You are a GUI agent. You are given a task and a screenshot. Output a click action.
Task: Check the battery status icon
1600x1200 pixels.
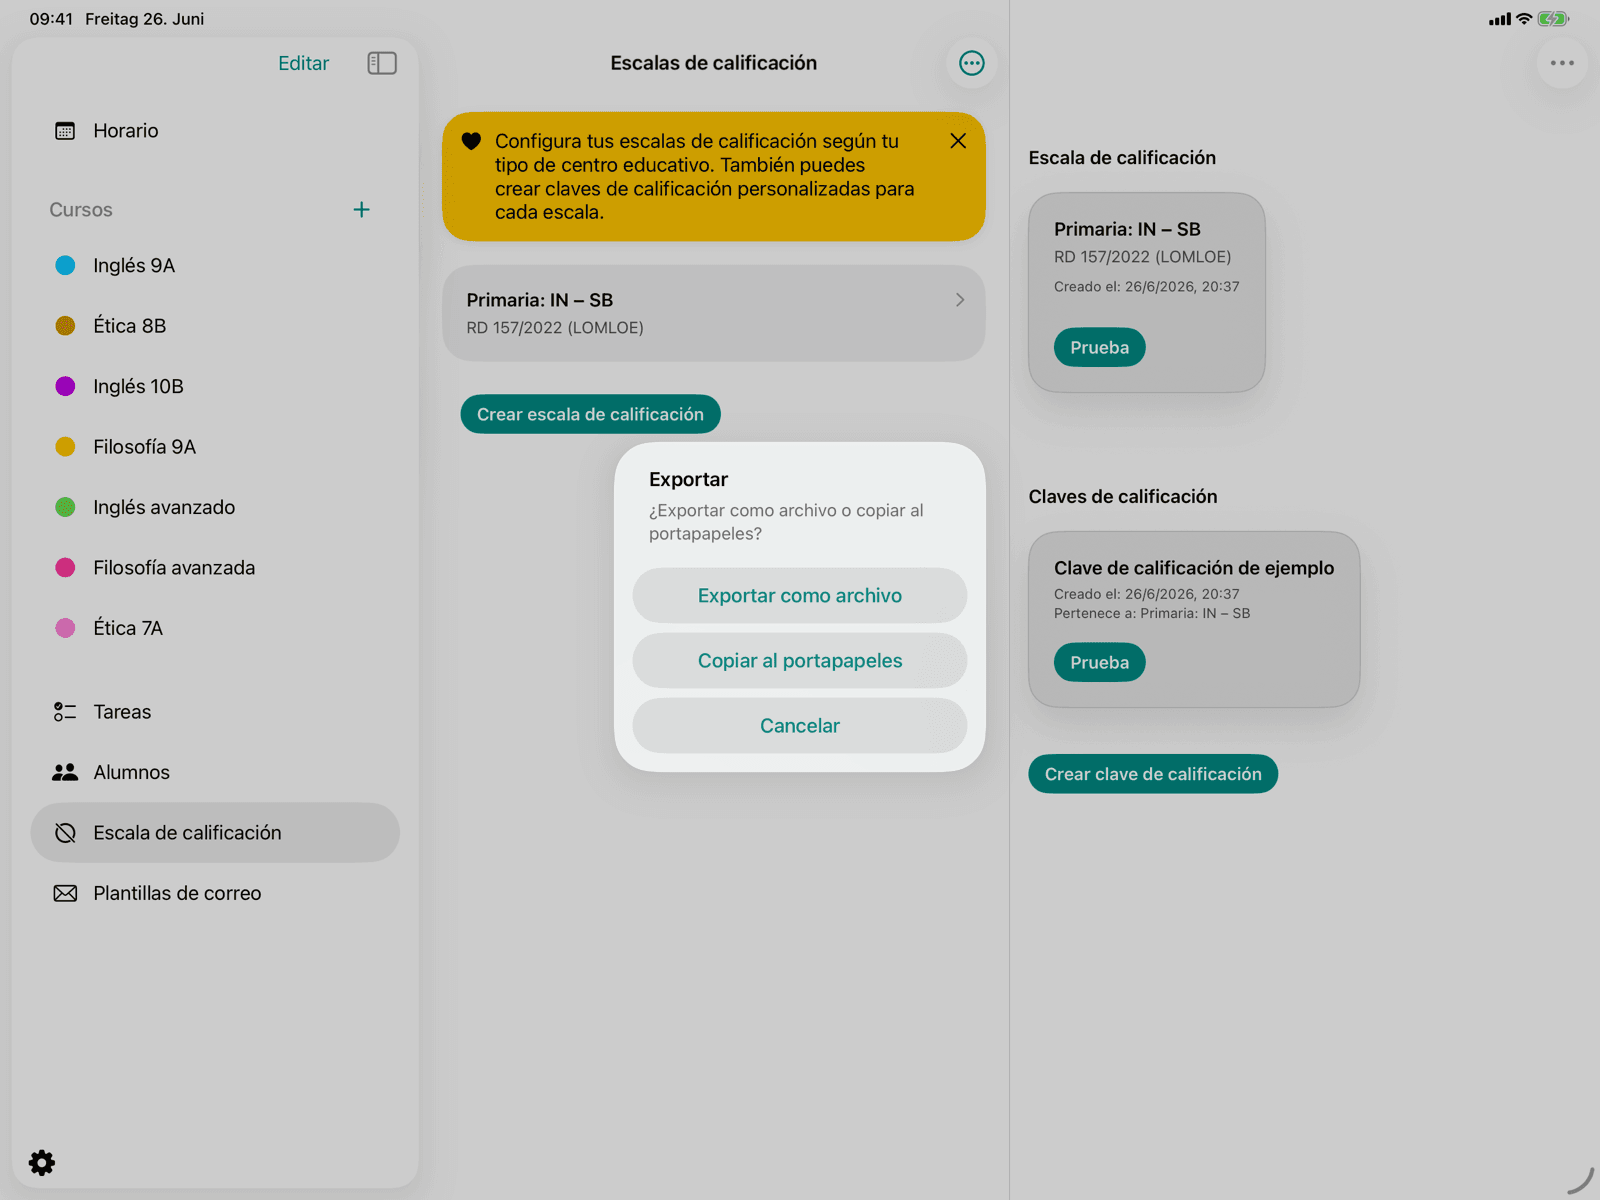tap(1553, 18)
